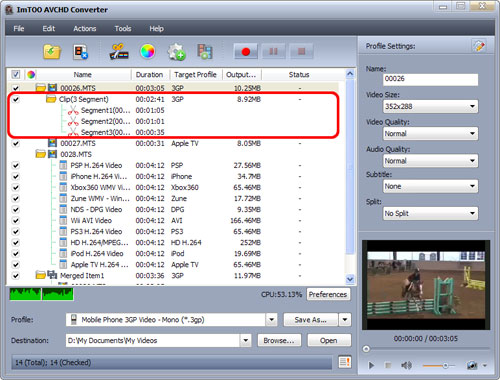This screenshot has height=380, width=500.
Task: Click the Segment2 scissors icon
Action: (73, 121)
